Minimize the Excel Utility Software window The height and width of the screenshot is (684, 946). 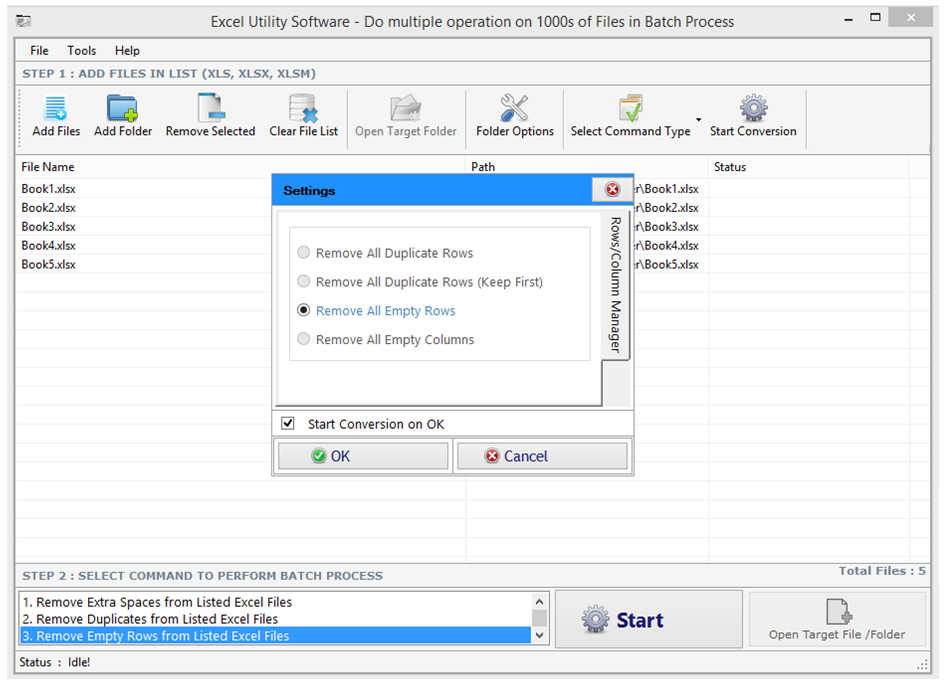pyautogui.click(x=849, y=20)
